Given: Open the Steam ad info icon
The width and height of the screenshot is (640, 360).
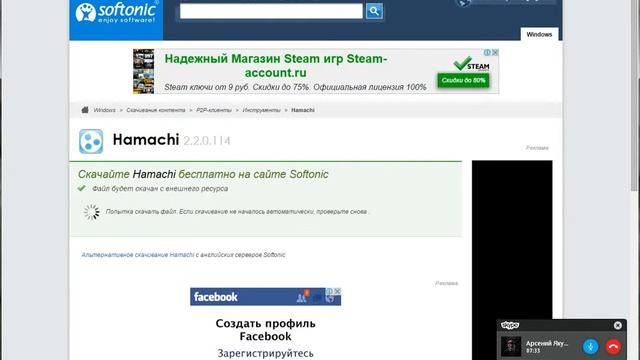Looking at the screenshot, I should (487, 53).
